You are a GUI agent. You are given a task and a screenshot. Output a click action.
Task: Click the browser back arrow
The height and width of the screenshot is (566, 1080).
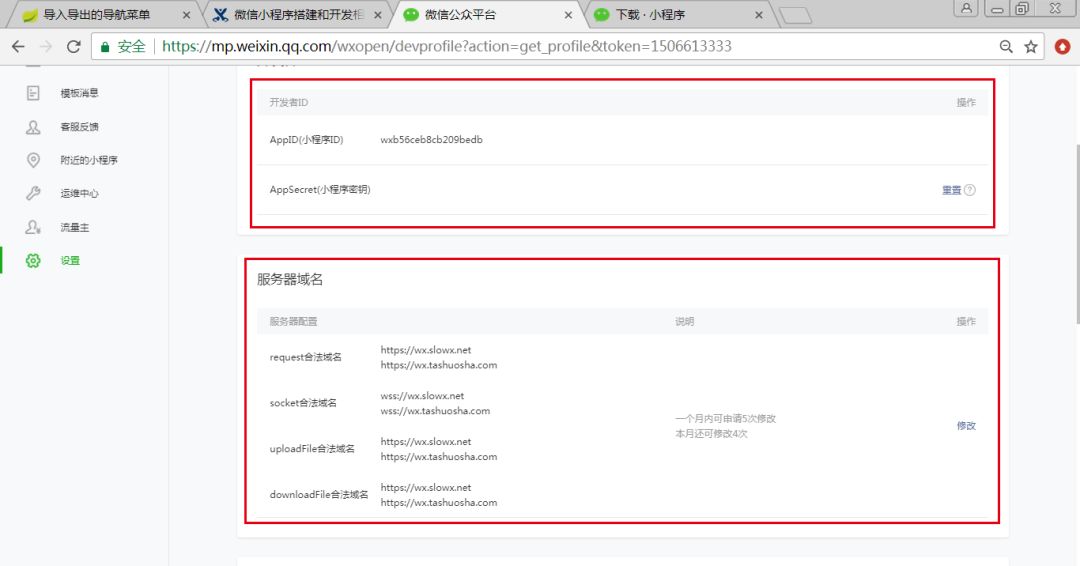18,46
